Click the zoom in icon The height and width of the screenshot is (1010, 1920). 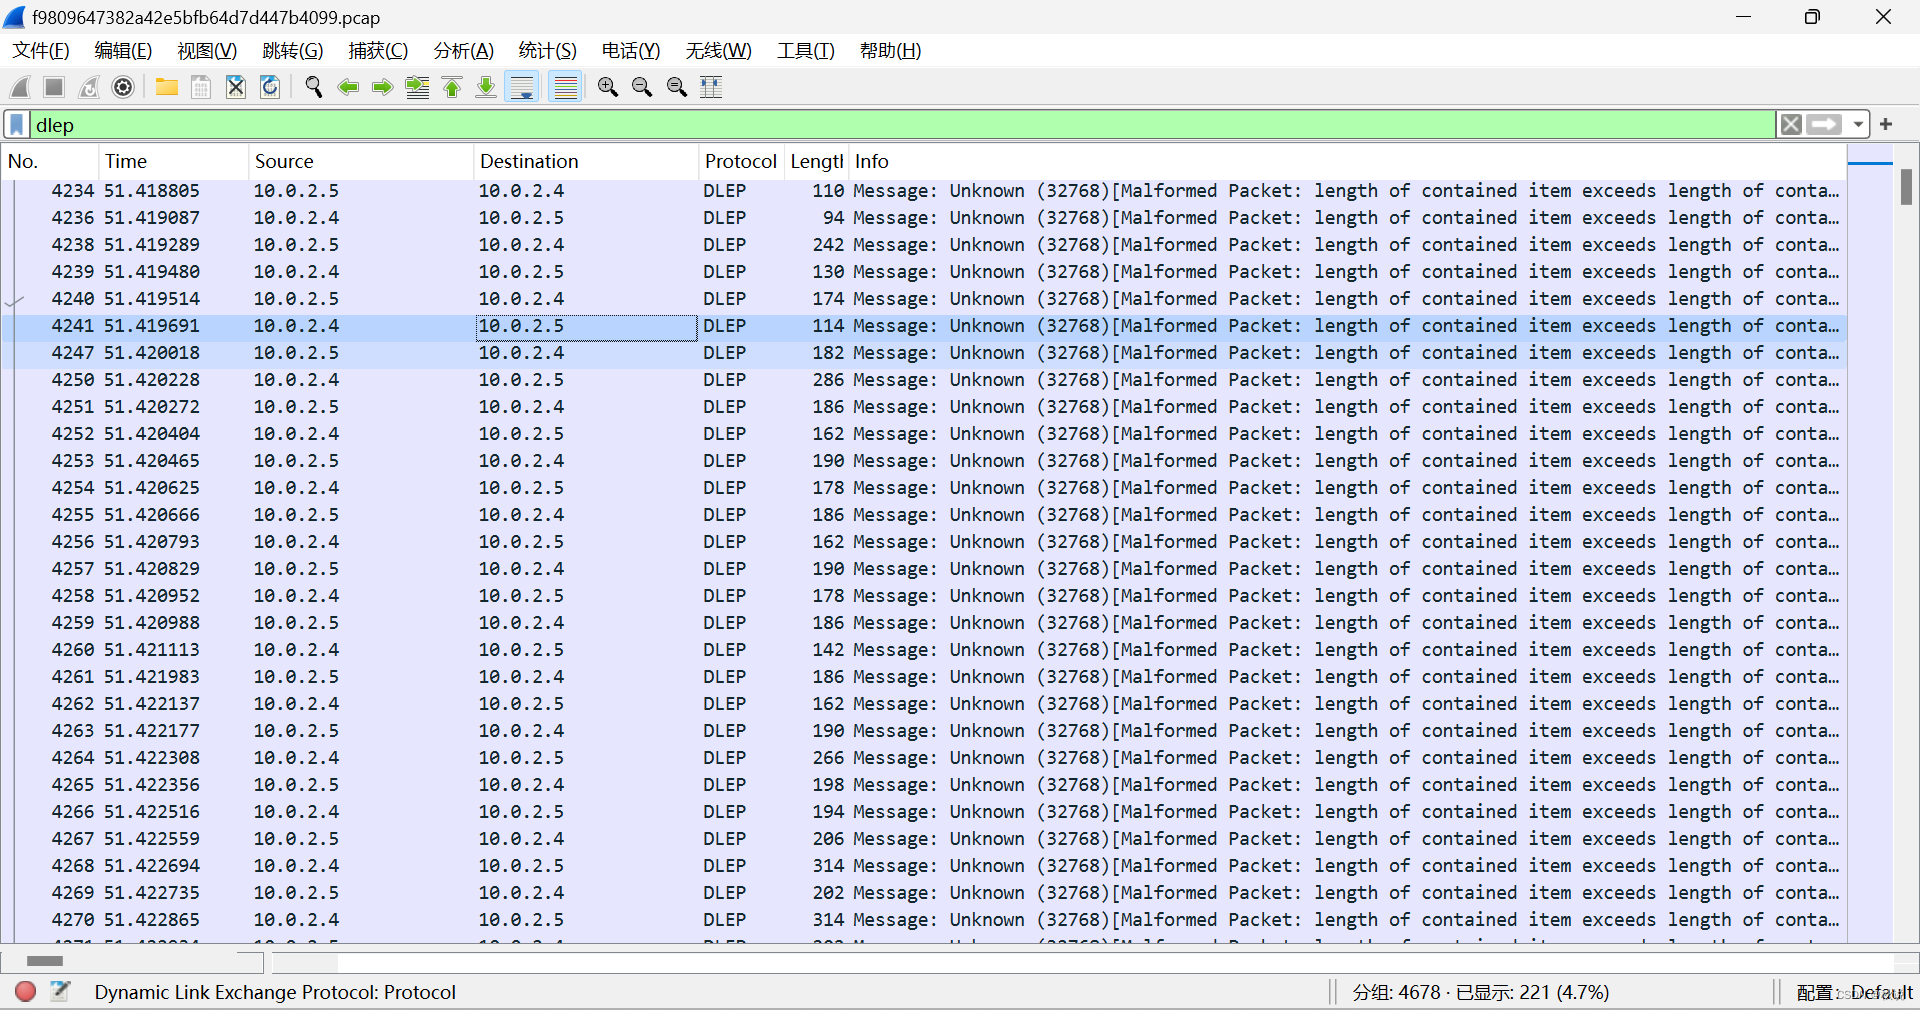(607, 87)
